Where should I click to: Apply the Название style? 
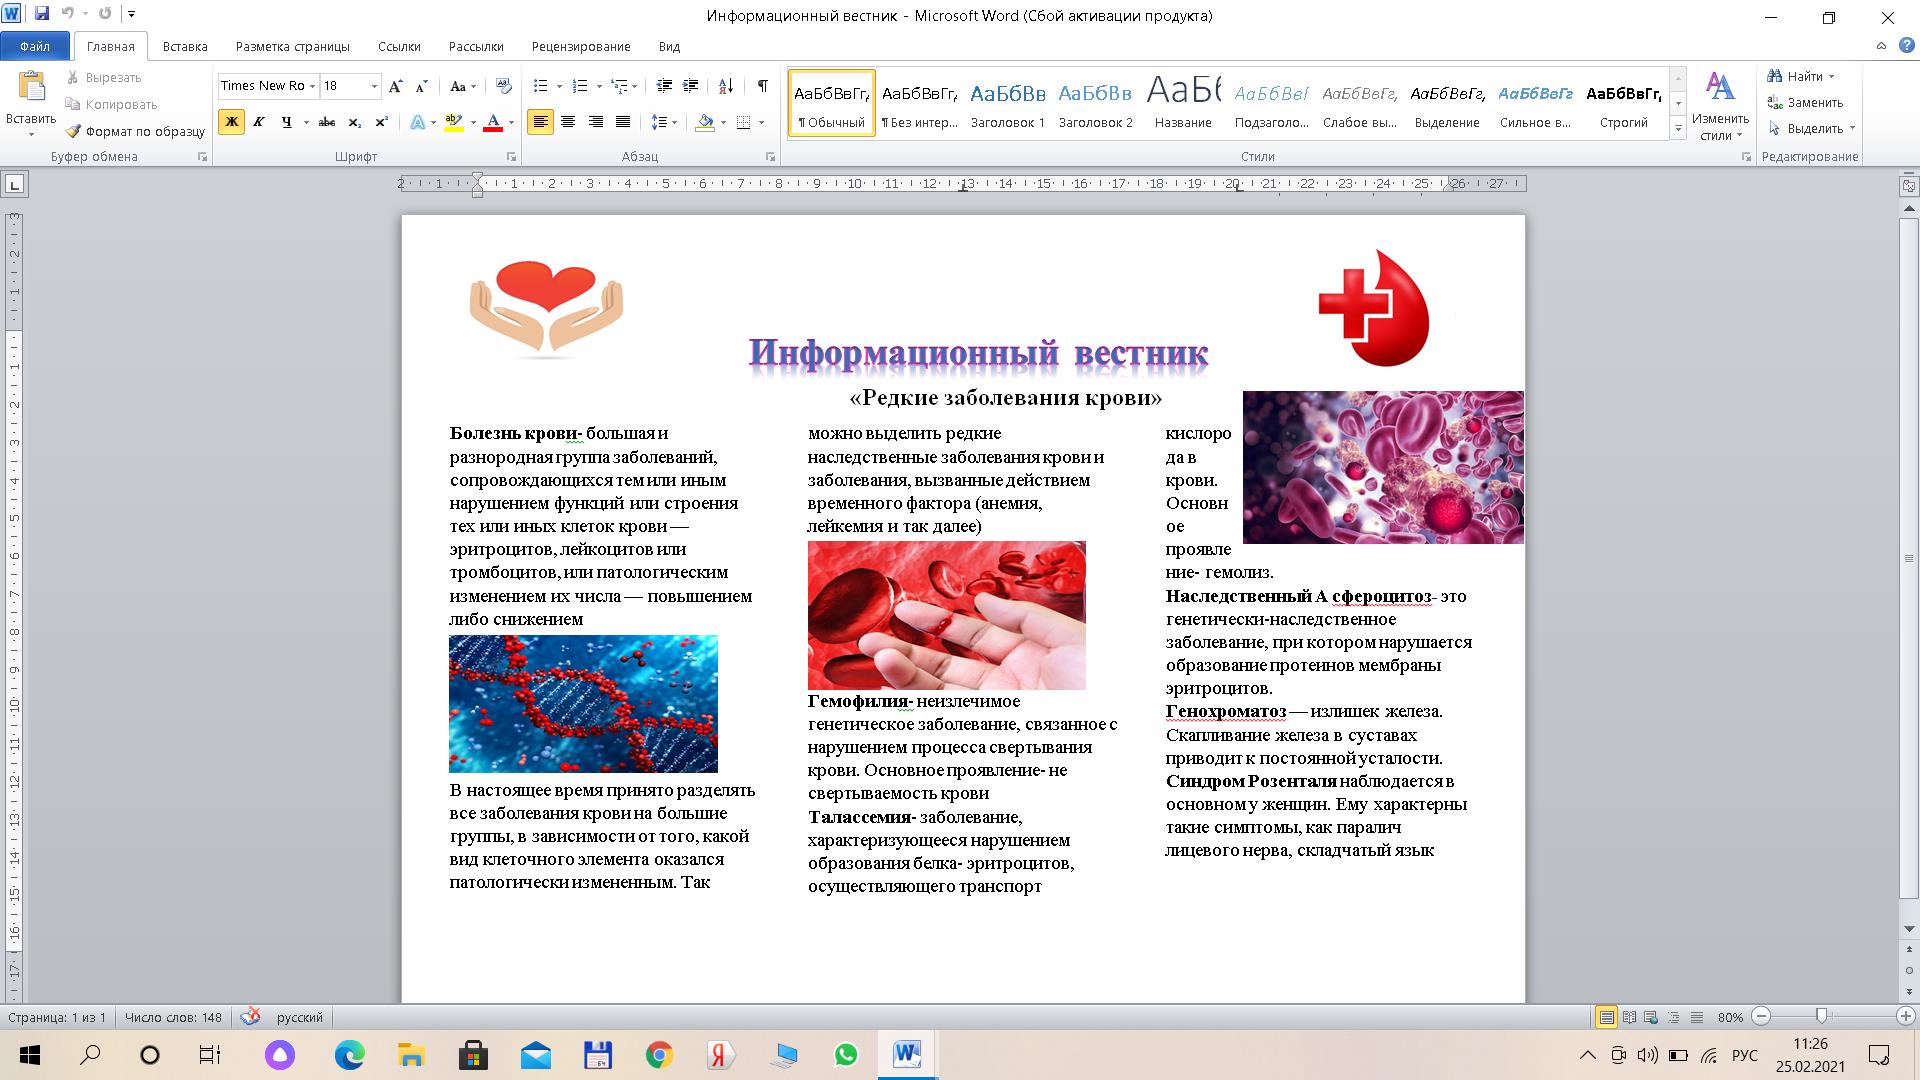pos(1183,103)
